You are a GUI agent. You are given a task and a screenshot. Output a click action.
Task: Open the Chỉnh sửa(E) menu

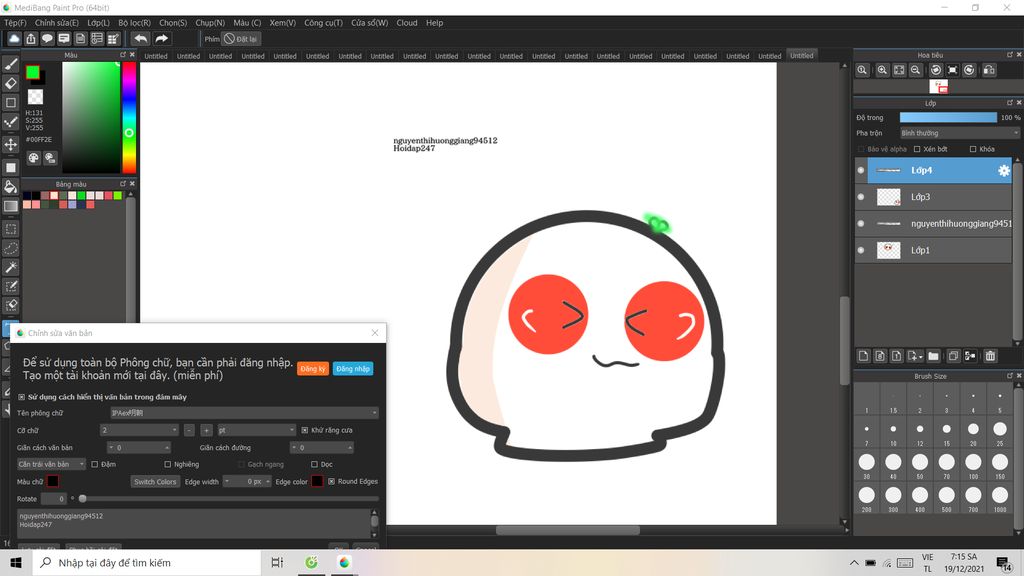coord(57,23)
